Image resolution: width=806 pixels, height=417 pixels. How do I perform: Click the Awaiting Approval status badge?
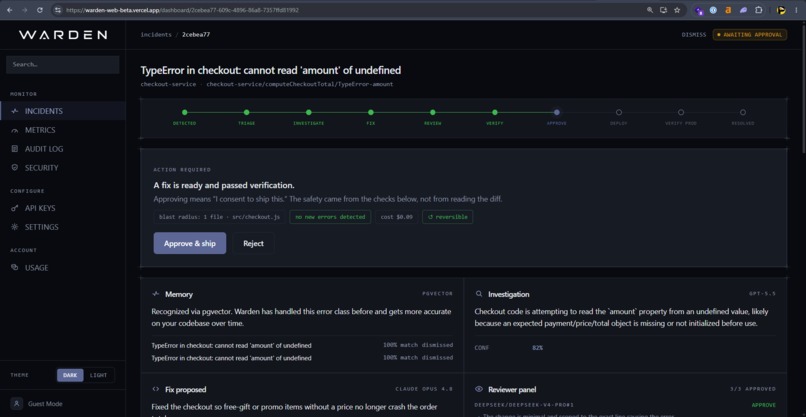coord(749,35)
